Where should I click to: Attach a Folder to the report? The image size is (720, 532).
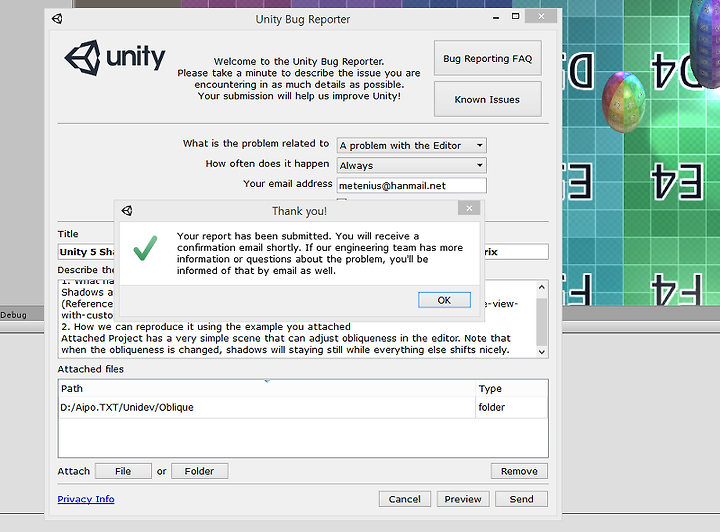pos(199,471)
